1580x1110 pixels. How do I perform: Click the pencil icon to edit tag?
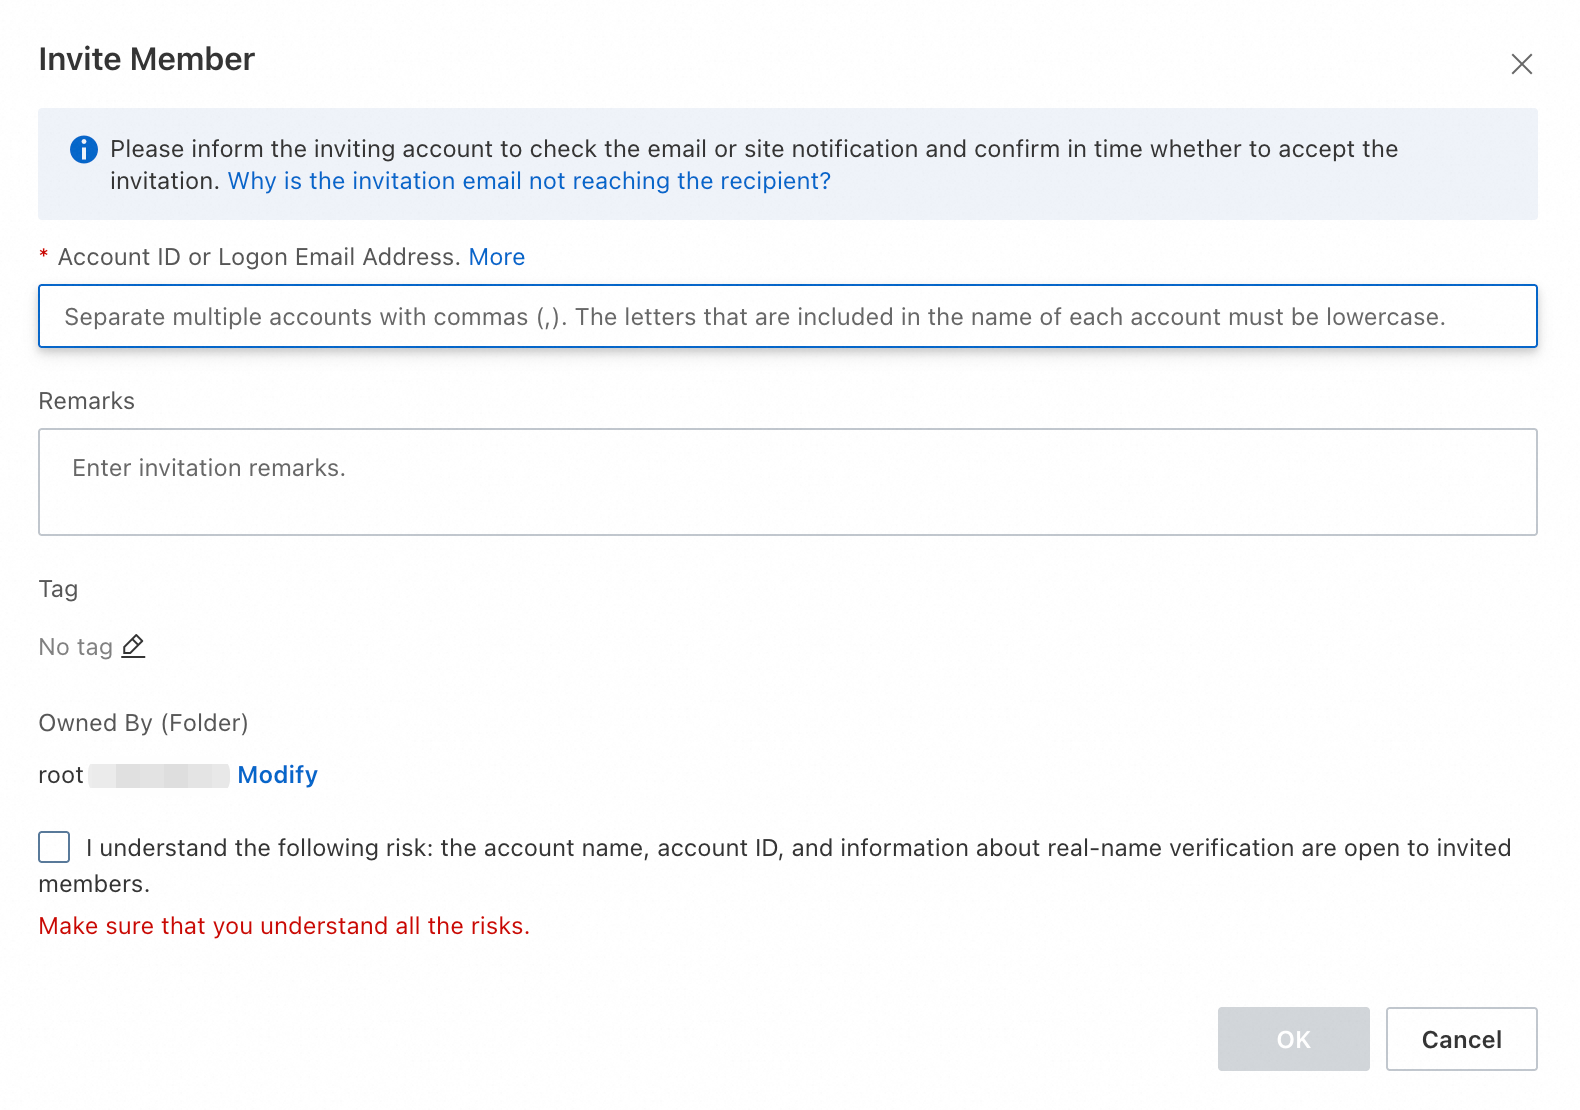[133, 646]
